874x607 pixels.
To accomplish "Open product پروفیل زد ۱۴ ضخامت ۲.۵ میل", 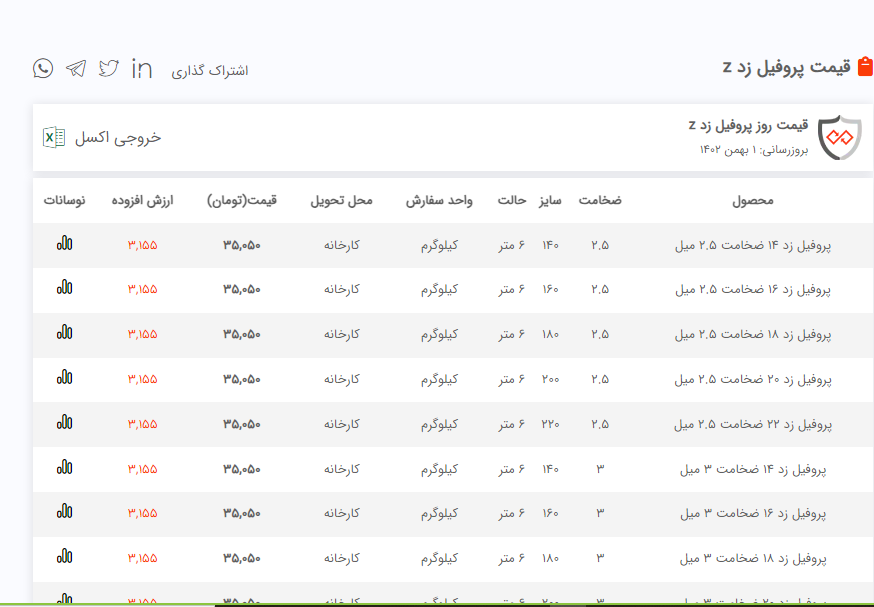I will 752,245.
